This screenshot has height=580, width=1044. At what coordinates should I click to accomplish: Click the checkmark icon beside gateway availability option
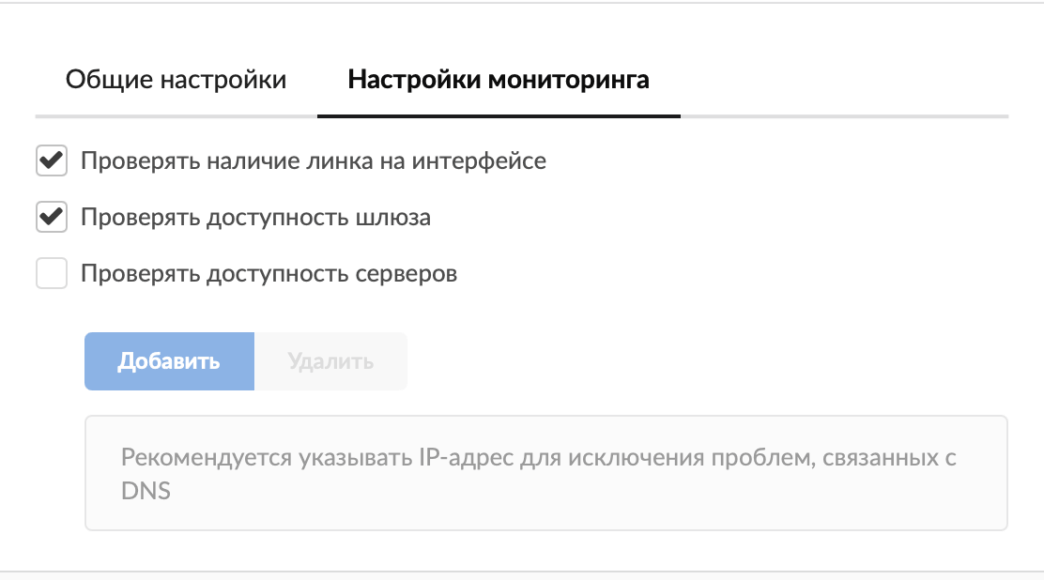(51, 217)
